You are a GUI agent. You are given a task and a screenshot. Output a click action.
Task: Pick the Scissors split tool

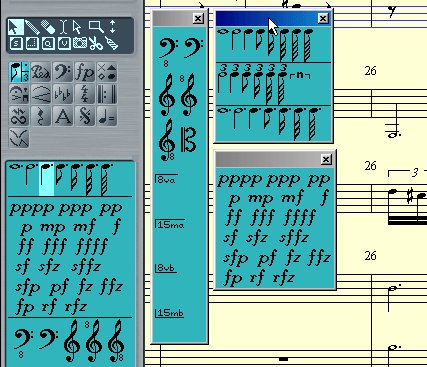pyautogui.click(x=96, y=44)
